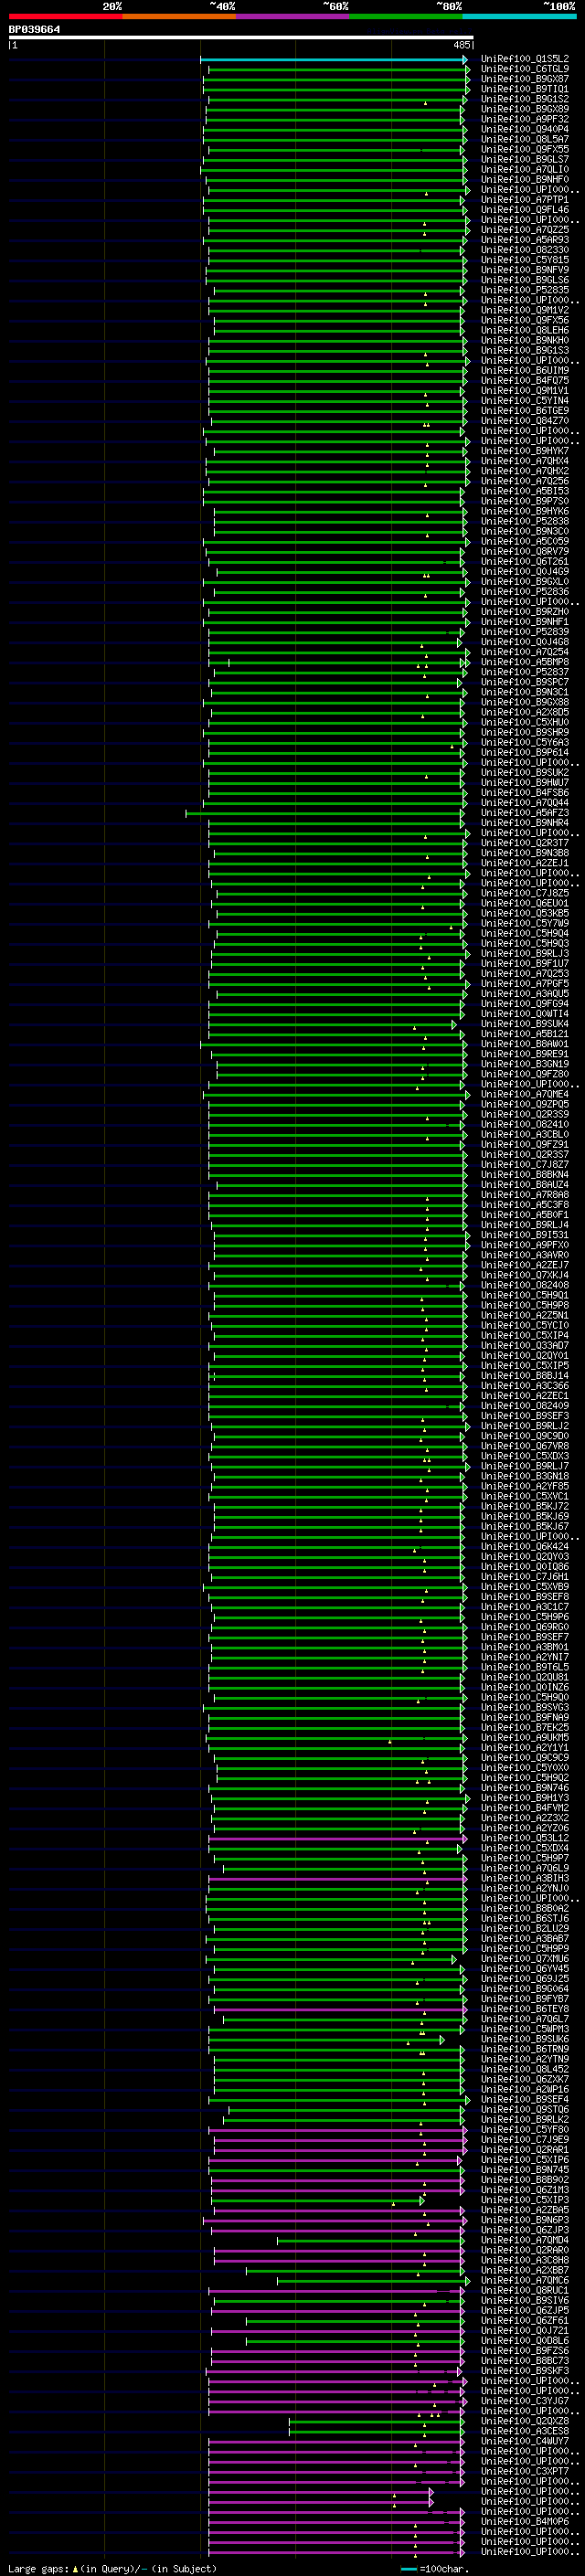Click the UniRef100_O82410 label
Image resolution: width=585 pixels, height=2576 pixels.
pyautogui.click(x=524, y=1124)
